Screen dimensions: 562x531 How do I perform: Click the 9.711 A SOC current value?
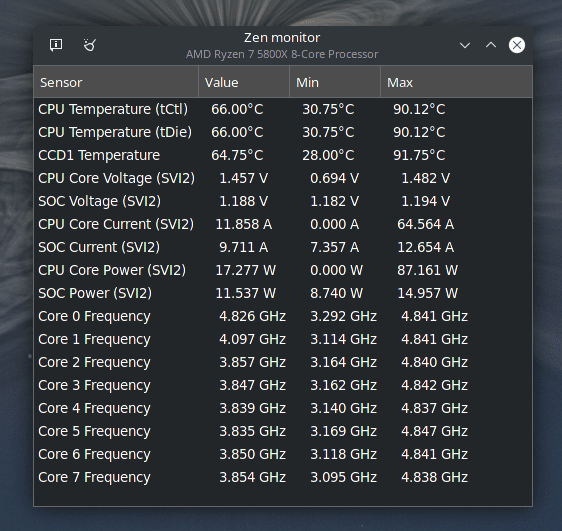tap(244, 247)
